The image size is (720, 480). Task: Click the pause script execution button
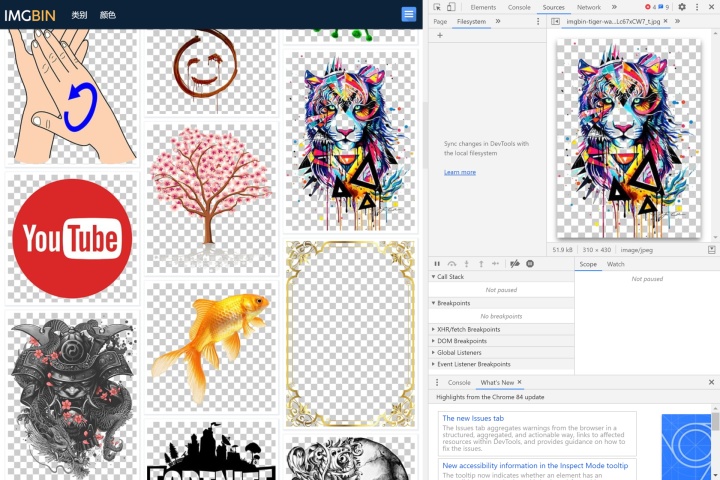tap(437, 264)
